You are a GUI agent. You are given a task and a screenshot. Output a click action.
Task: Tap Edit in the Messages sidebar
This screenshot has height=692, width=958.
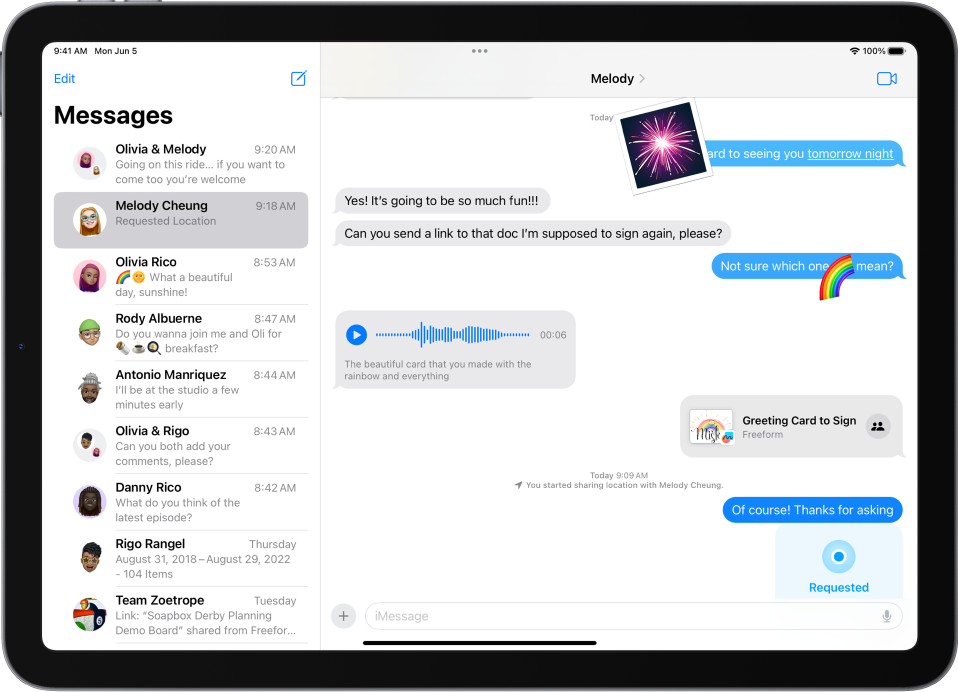(64, 78)
